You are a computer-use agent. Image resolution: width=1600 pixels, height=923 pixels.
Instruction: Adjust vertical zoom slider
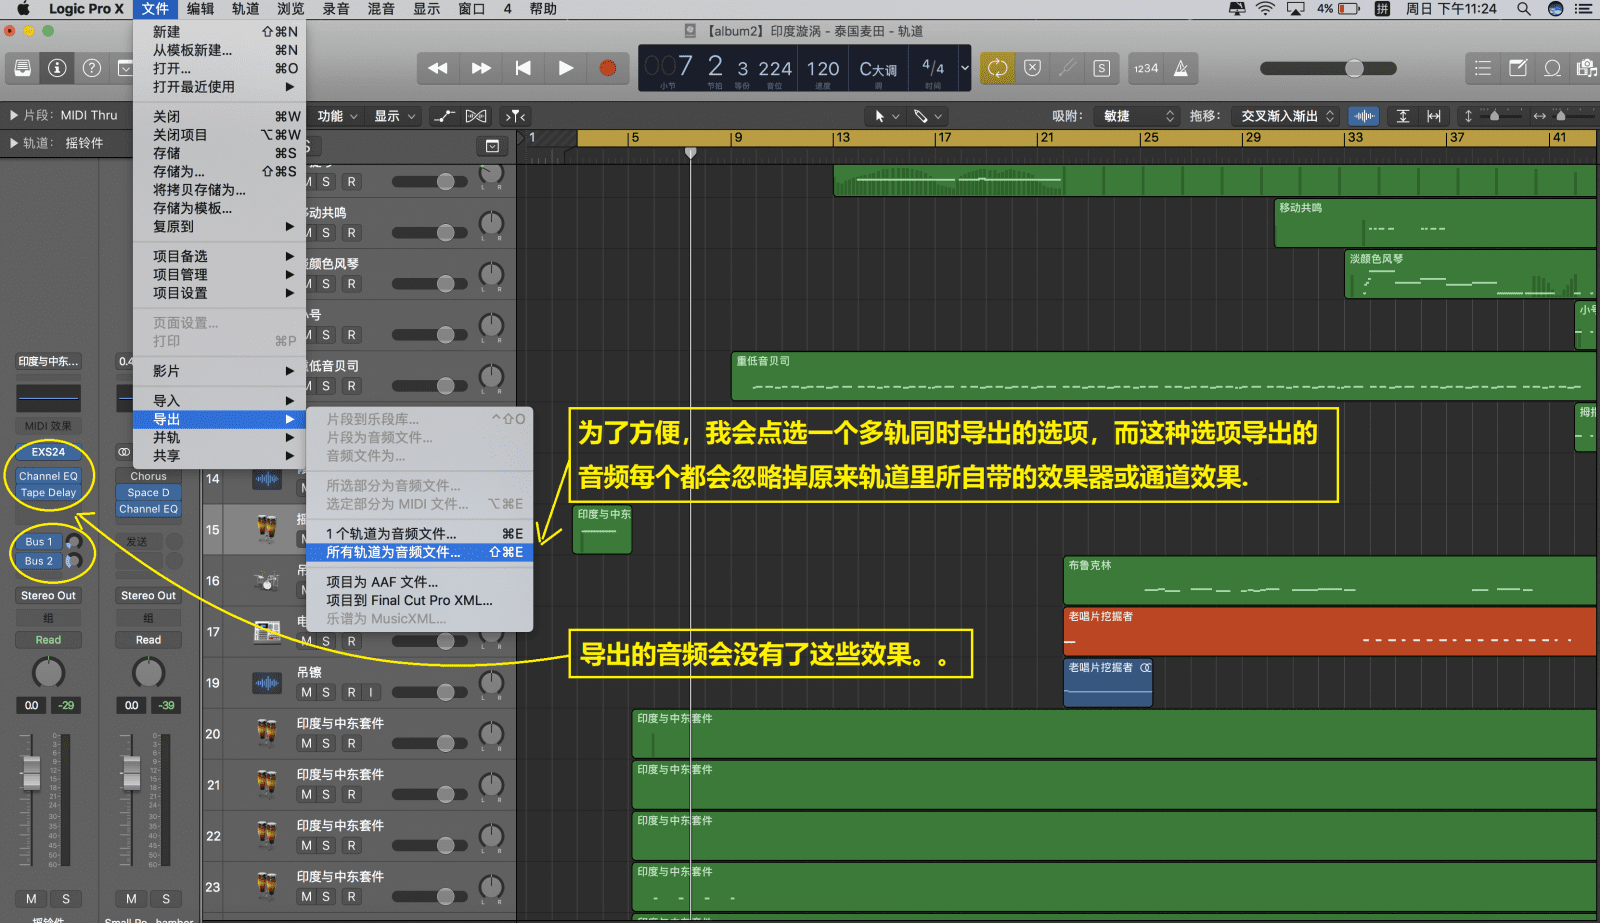pos(1494,116)
